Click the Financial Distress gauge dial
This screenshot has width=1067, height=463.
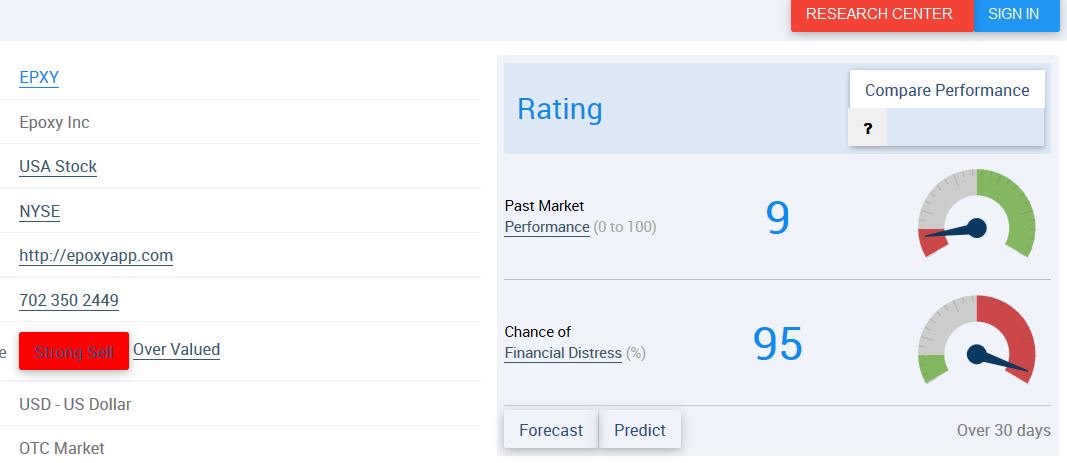pyautogui.click(x=976, y=340)
